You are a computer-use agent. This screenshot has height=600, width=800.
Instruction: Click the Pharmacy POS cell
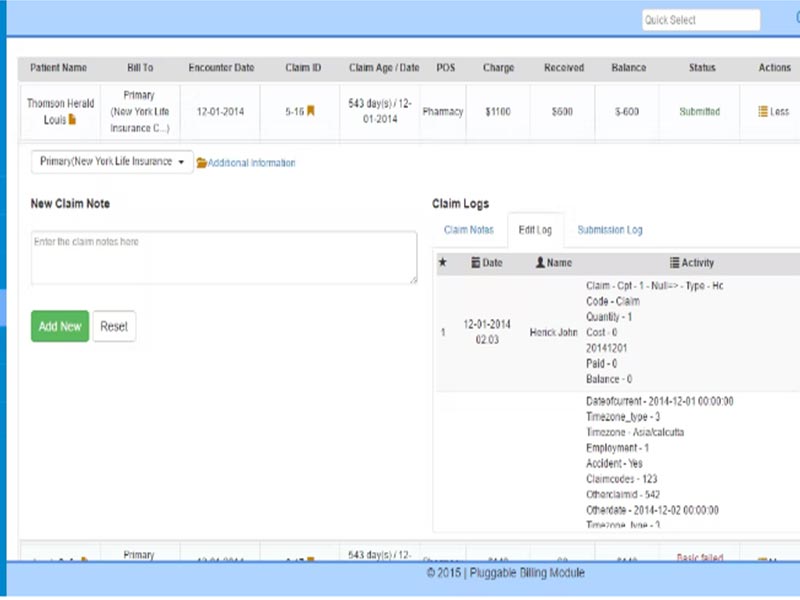click(442, 111)
